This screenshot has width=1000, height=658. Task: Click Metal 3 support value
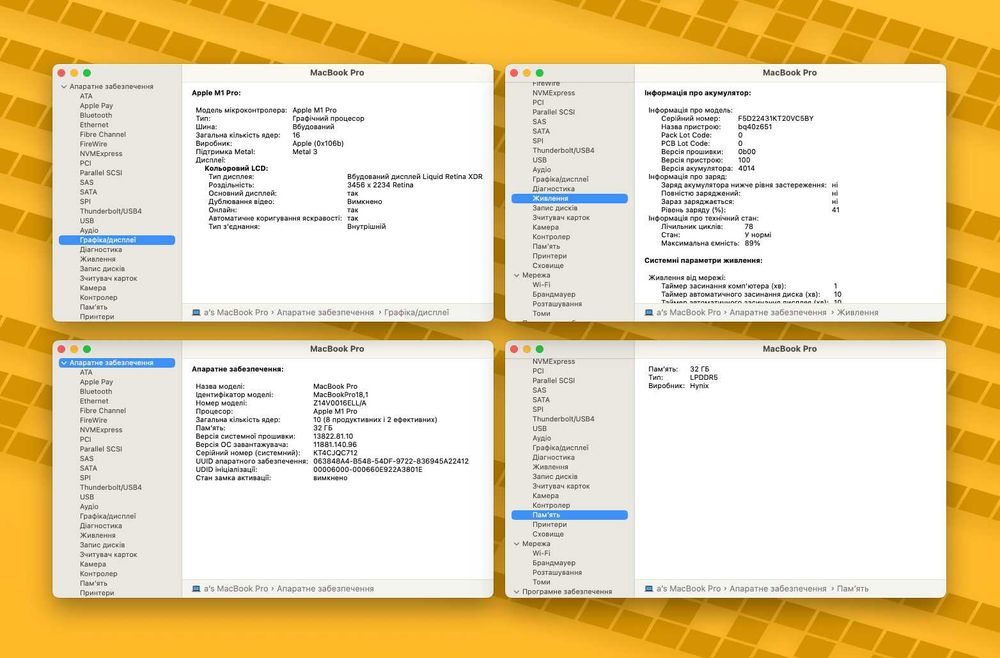(305, 152)
